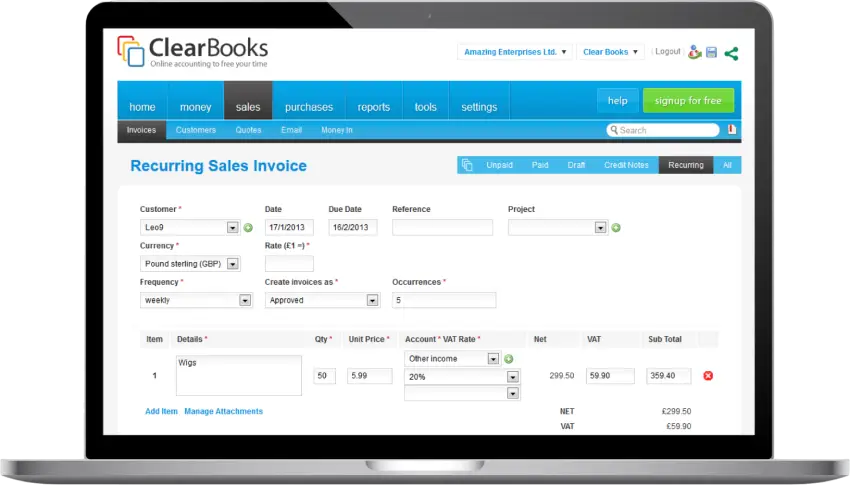Image resolution: width=850 pixels, height=485 pixels.
Task: Click the signup for free button
Action: pyautogui.click(x=688, y=101)
